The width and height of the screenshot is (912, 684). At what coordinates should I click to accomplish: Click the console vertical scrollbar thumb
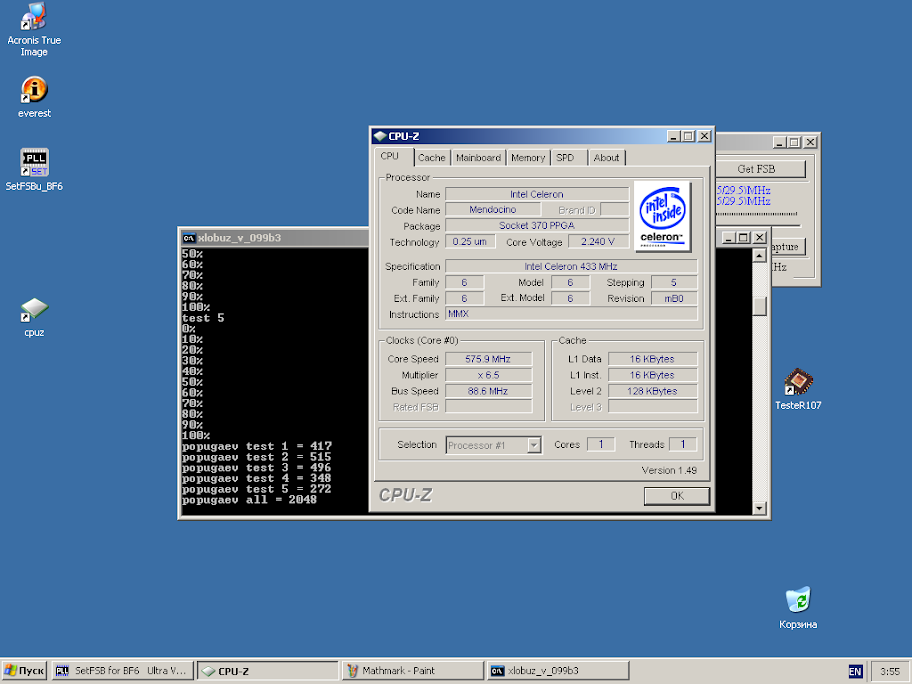(759, 306)
